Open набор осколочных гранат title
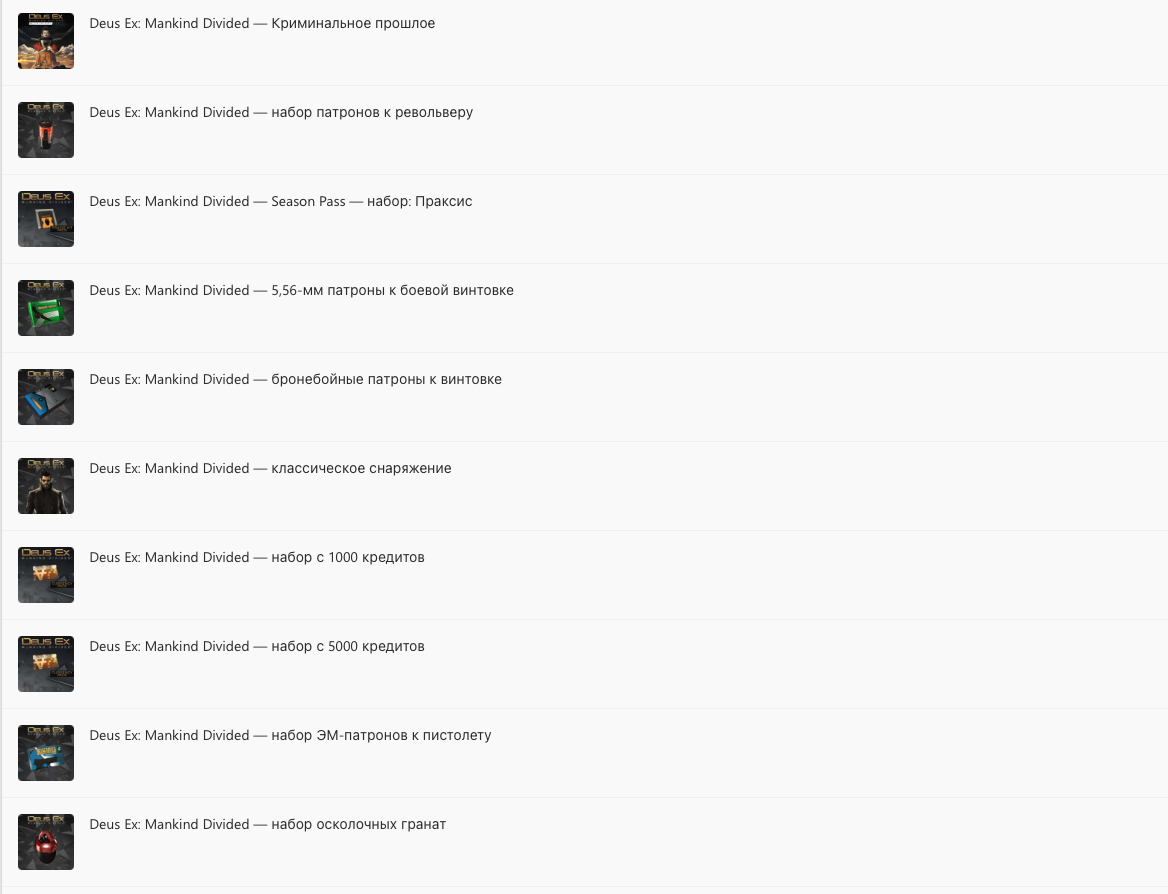 pos(267,825)
